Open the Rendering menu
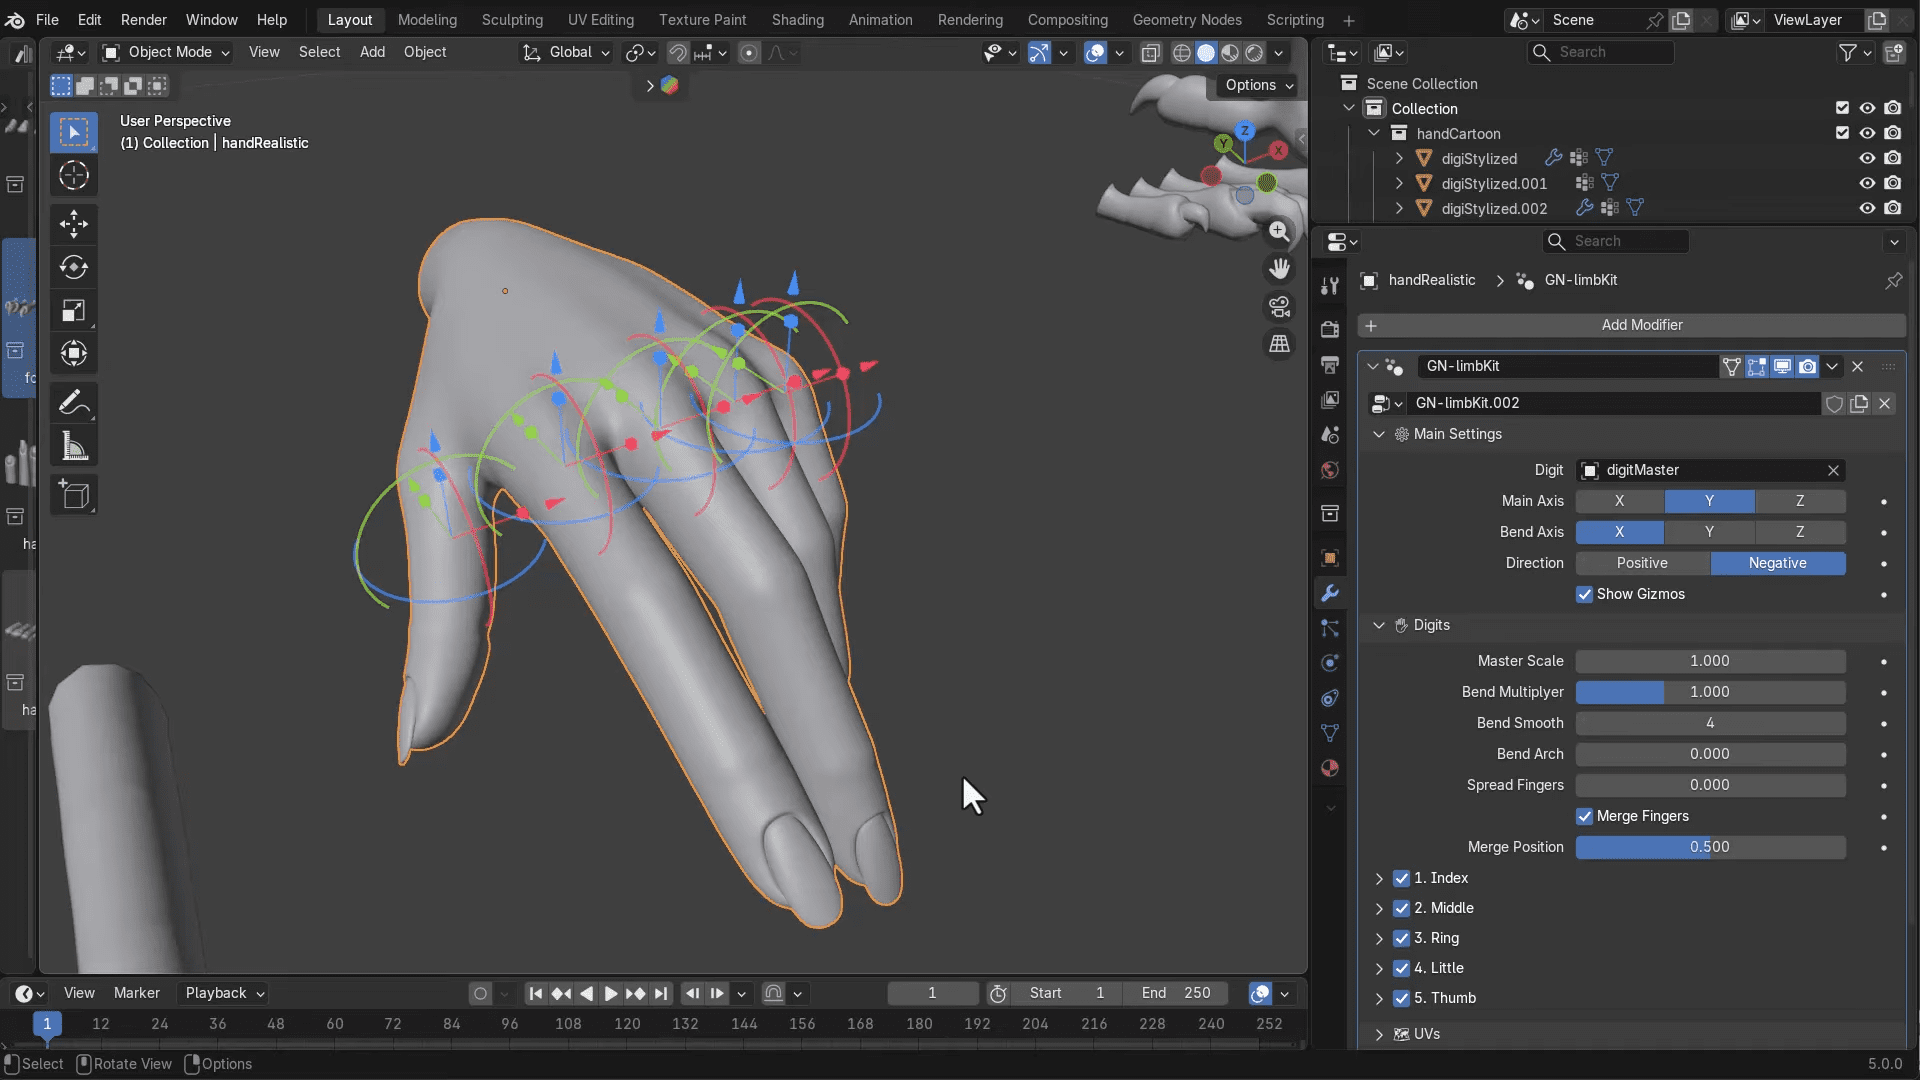This screenshot has height=1080, width=1920. (969, 19)
